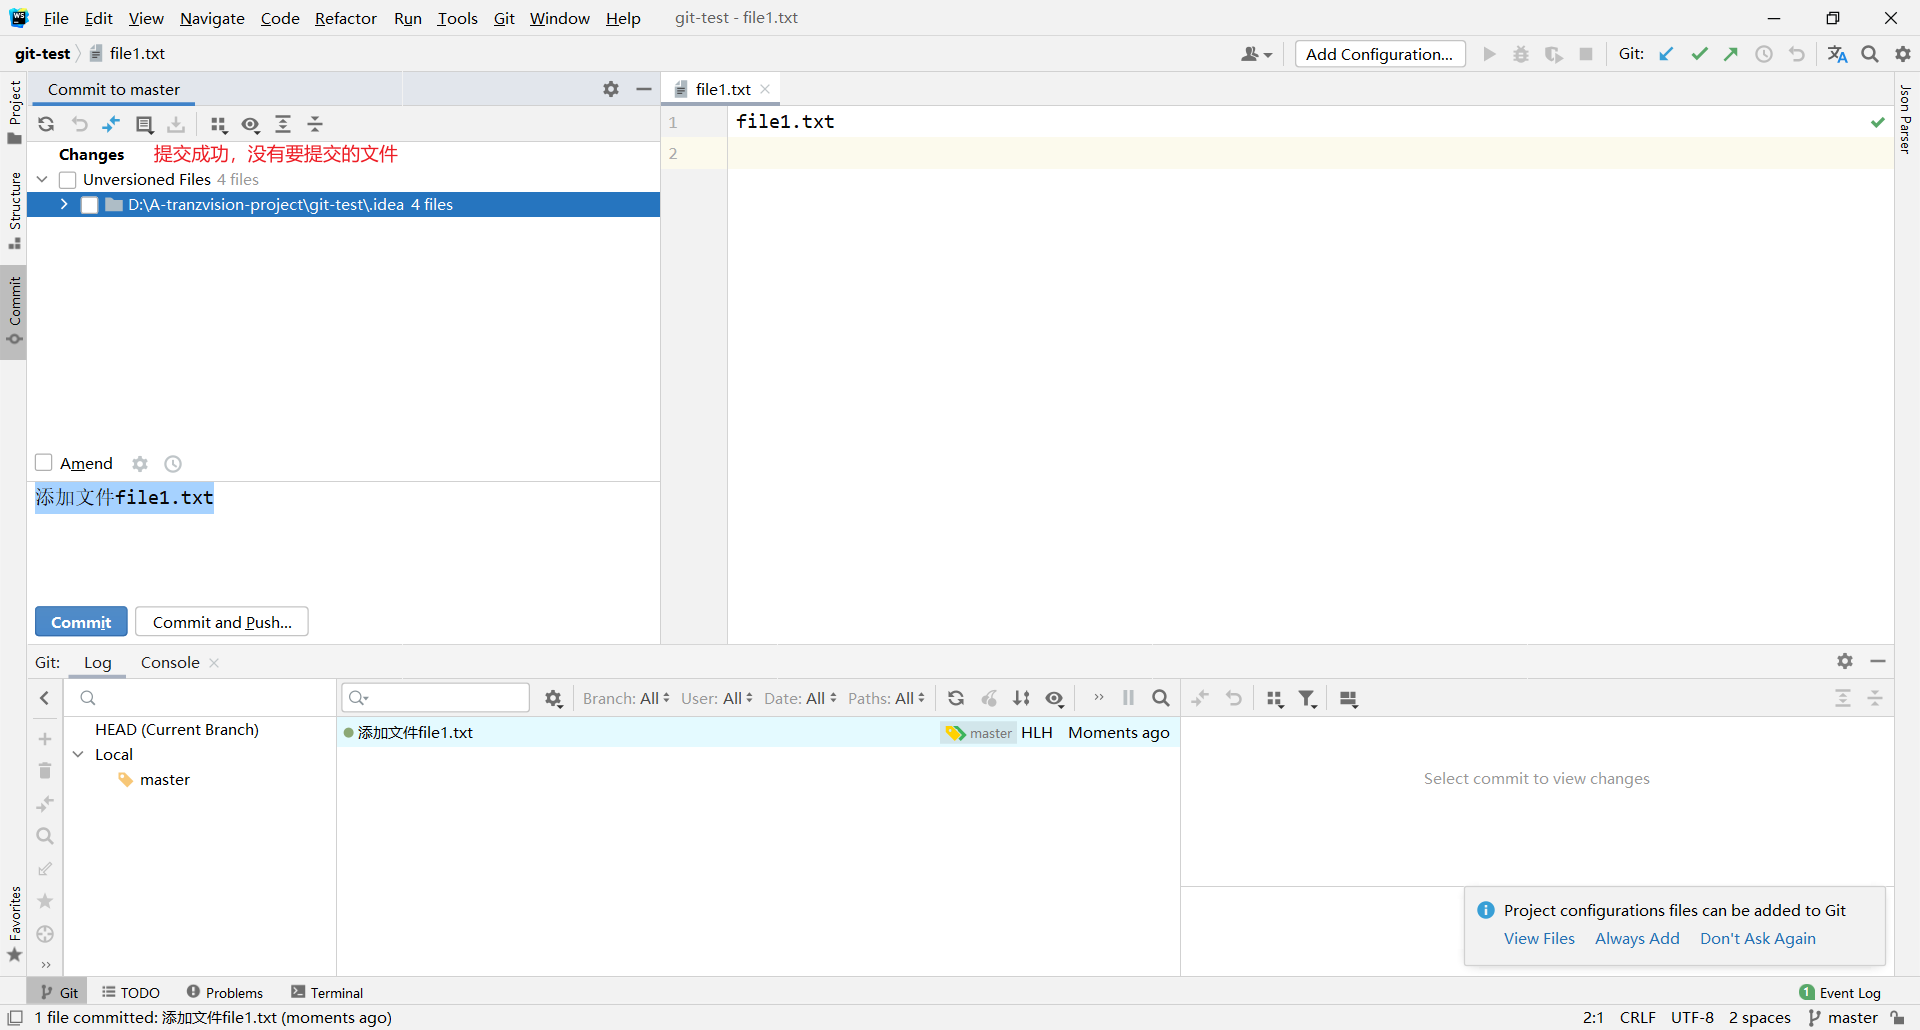
Task: Open the cherry-pick icon in Git log
Action: tap(991, 698)
